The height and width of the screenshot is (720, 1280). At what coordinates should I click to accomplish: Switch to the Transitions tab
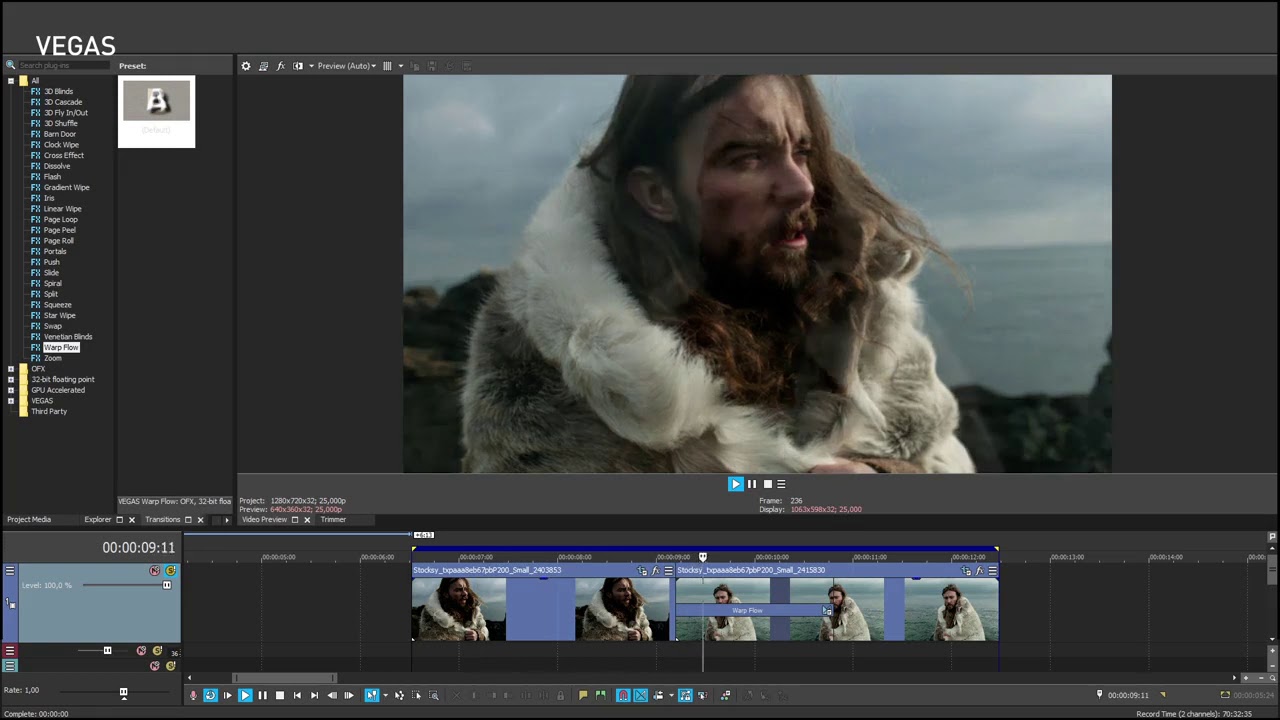[x=163, y=520]
